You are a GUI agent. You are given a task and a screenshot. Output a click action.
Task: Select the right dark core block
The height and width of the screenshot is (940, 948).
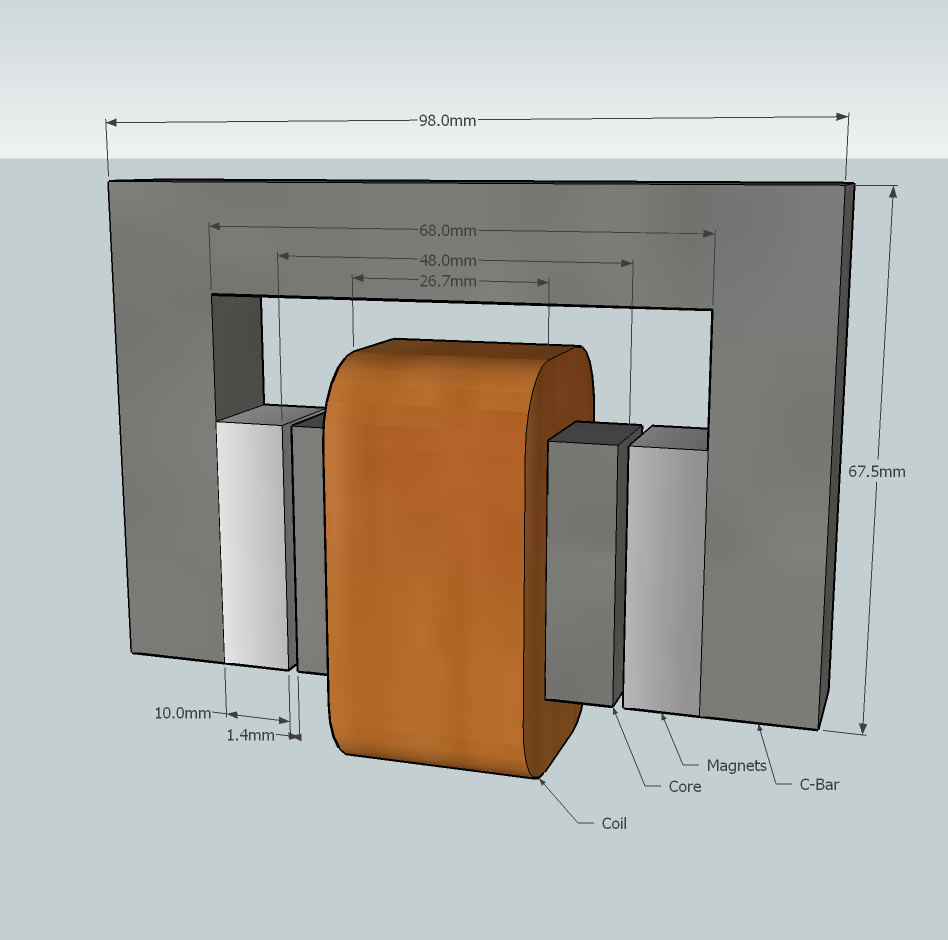click(x=583, y=565)
